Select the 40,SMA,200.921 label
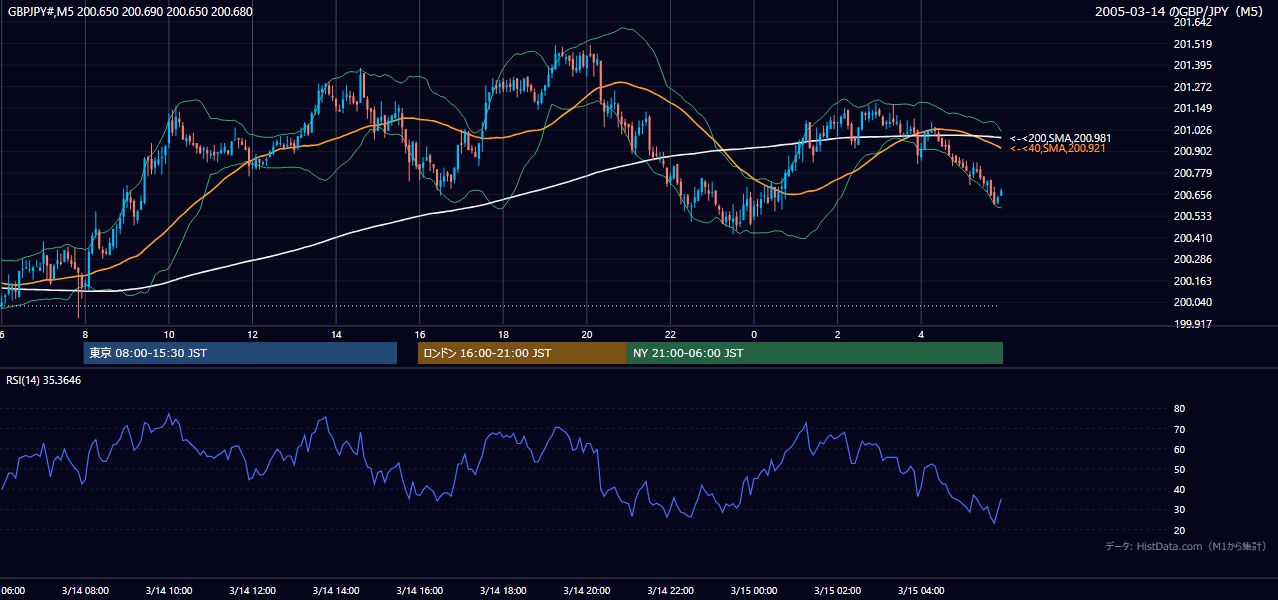The width and height of the screenshot is (1278, 600). [1058, 148]
